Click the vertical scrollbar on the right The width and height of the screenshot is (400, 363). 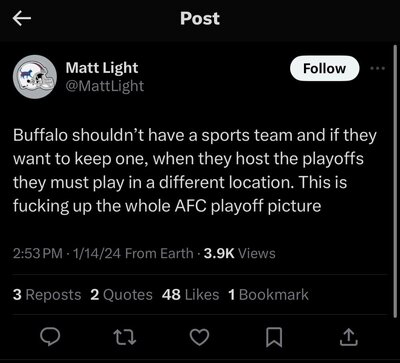395,182
